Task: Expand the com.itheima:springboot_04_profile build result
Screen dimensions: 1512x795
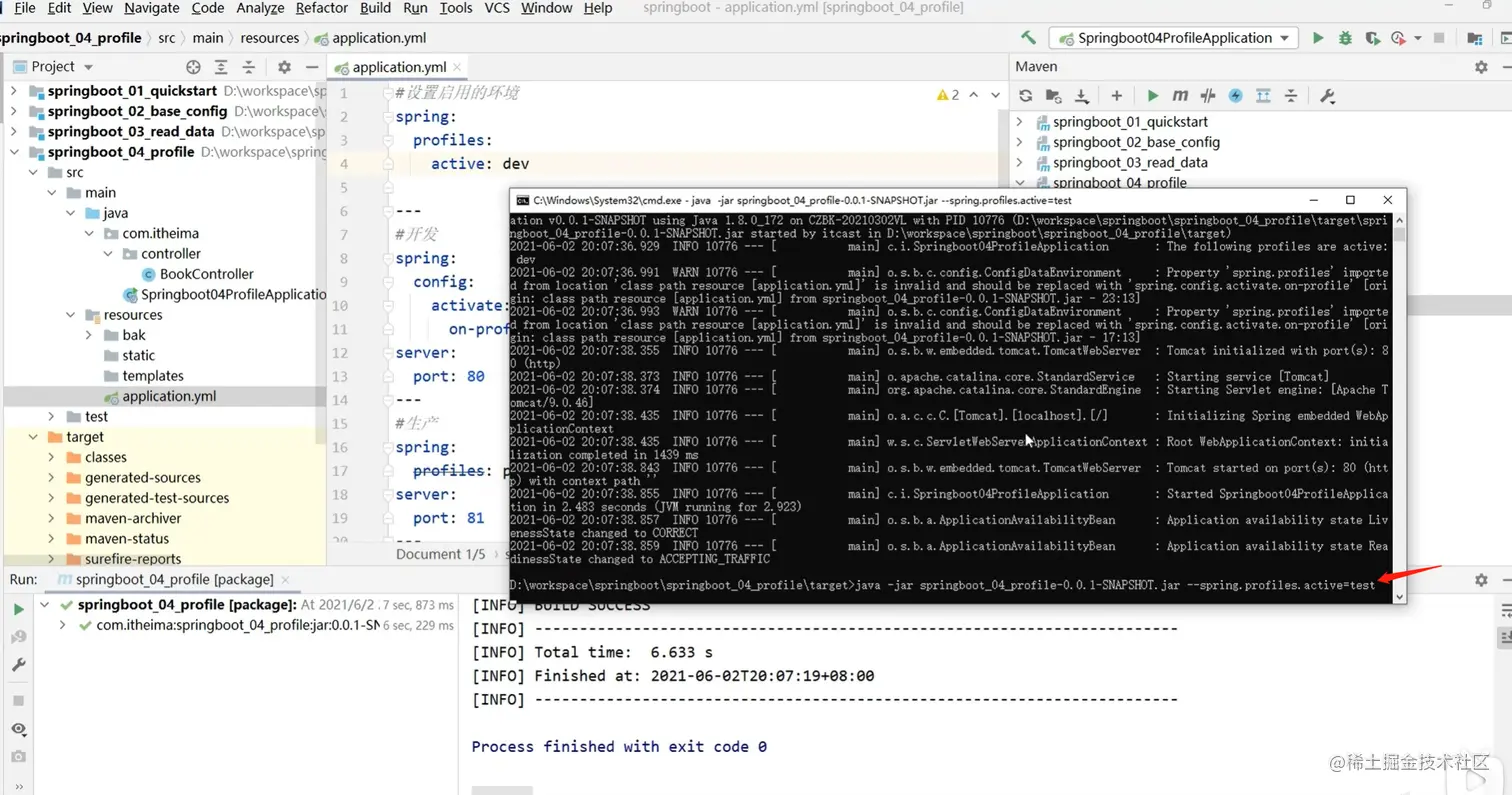Action: (62, 623)
